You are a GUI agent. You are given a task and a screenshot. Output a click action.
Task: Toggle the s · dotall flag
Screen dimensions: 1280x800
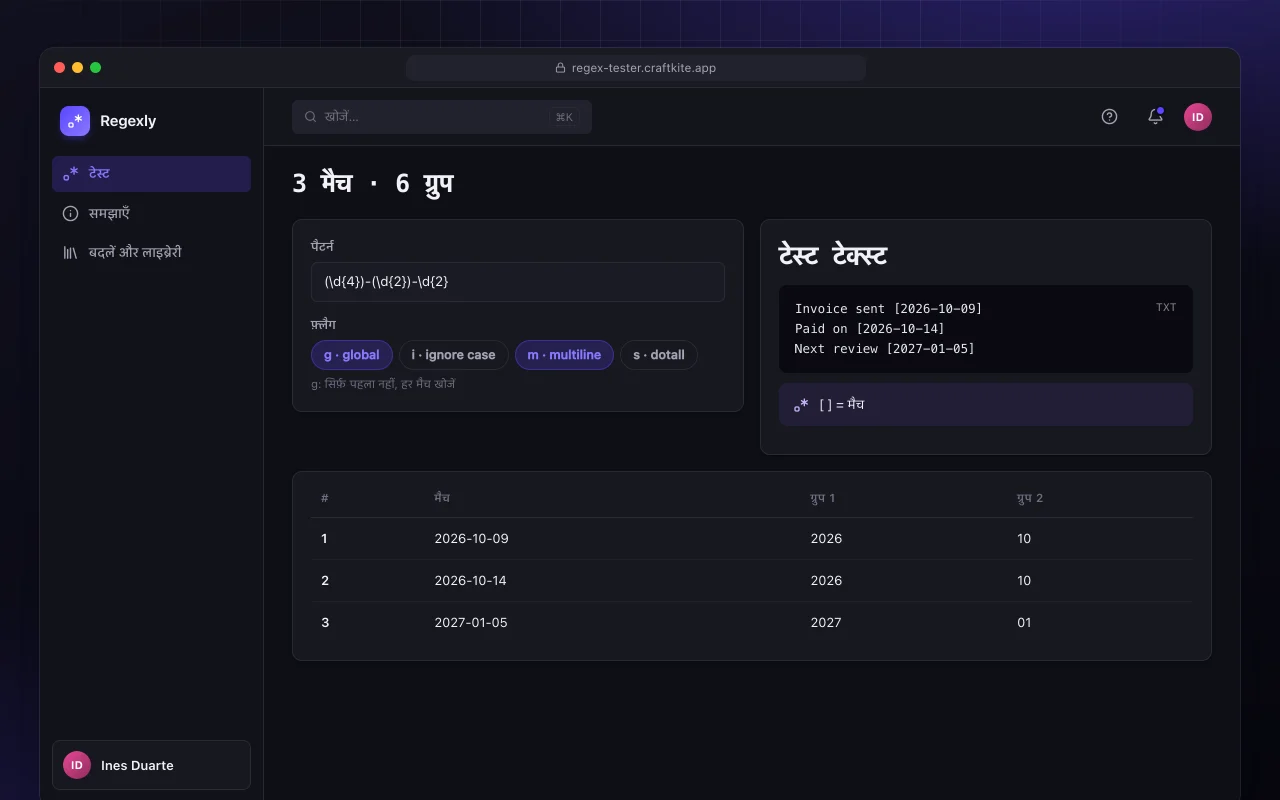click(659, 355)
